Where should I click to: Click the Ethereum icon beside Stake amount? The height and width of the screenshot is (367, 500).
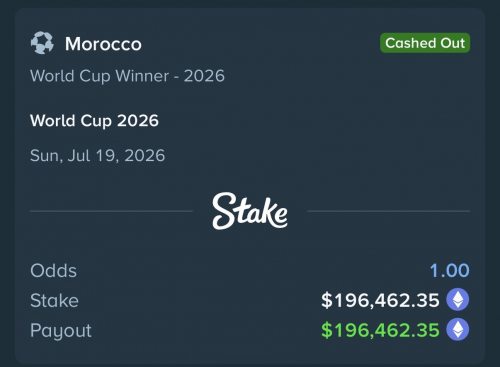coord(458,300)
